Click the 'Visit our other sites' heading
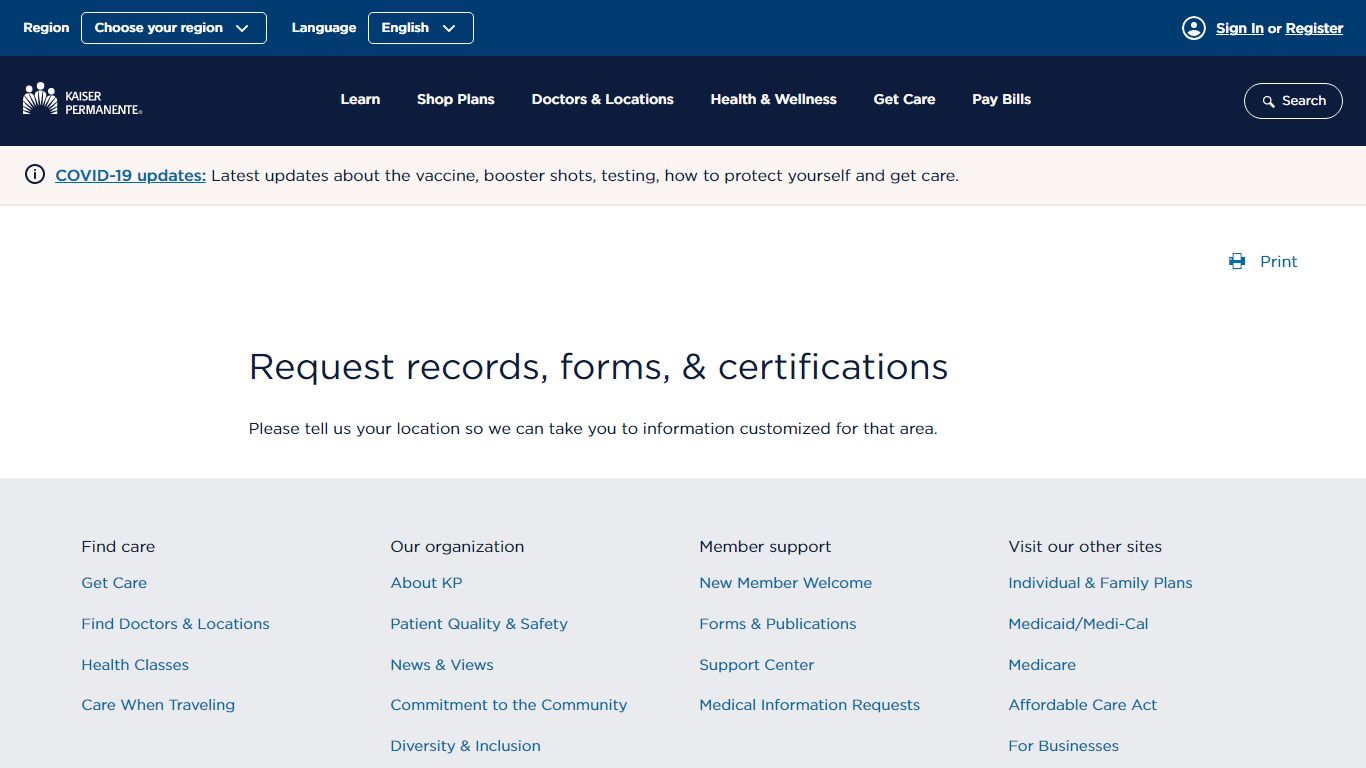Image resolution: width=1366 pixels, height=768 pixels. pyautogui.click(x=1085, y=547)
